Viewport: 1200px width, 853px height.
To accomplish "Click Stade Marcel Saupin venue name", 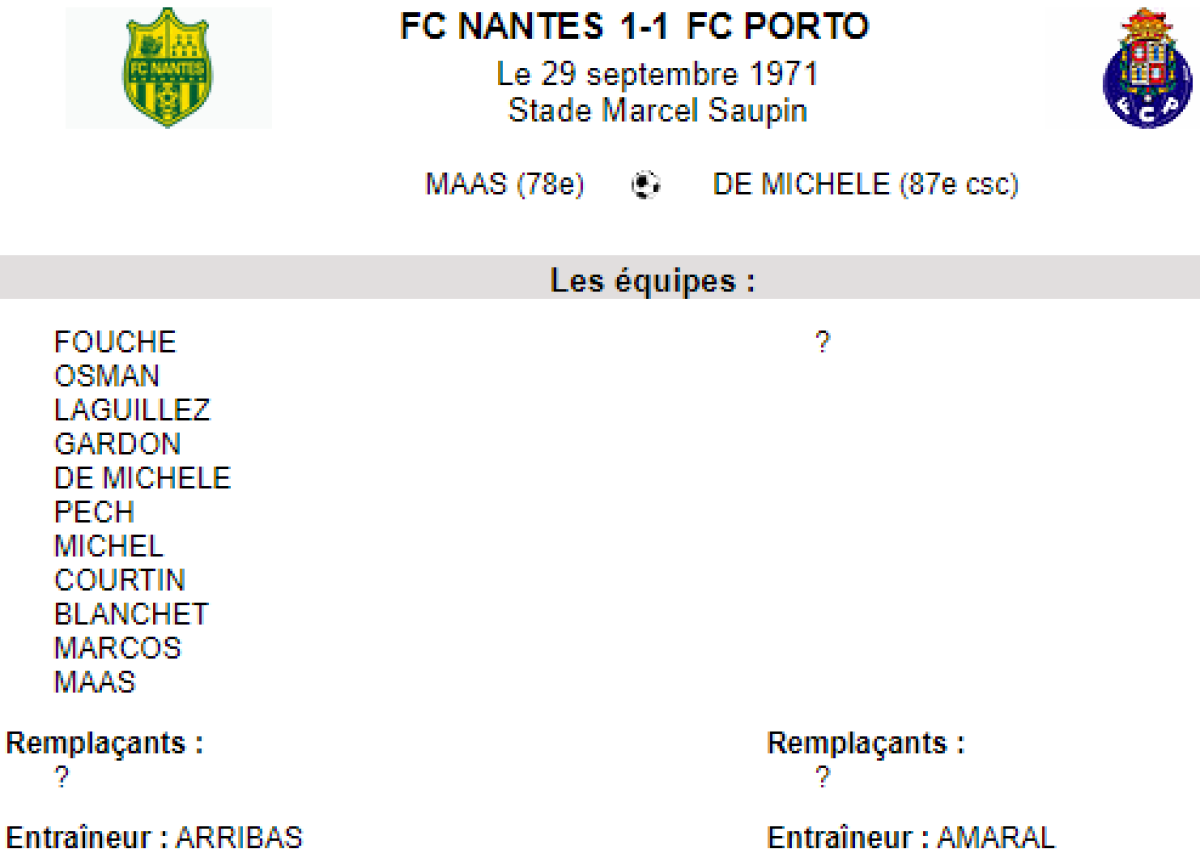I will coord(657,110).
